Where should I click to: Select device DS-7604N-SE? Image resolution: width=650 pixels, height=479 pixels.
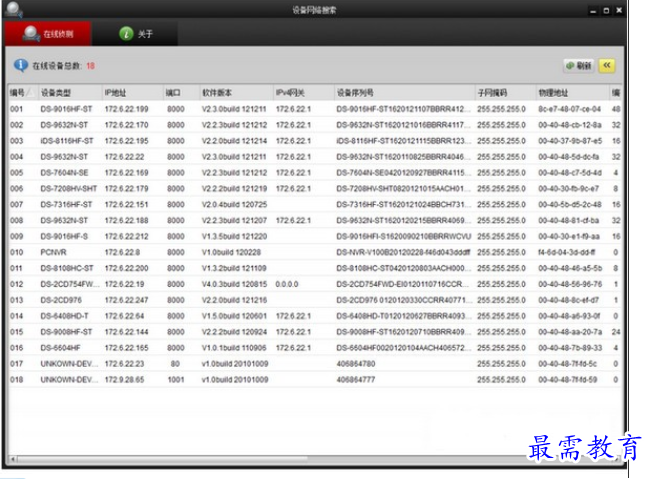(x=64, y=173)
